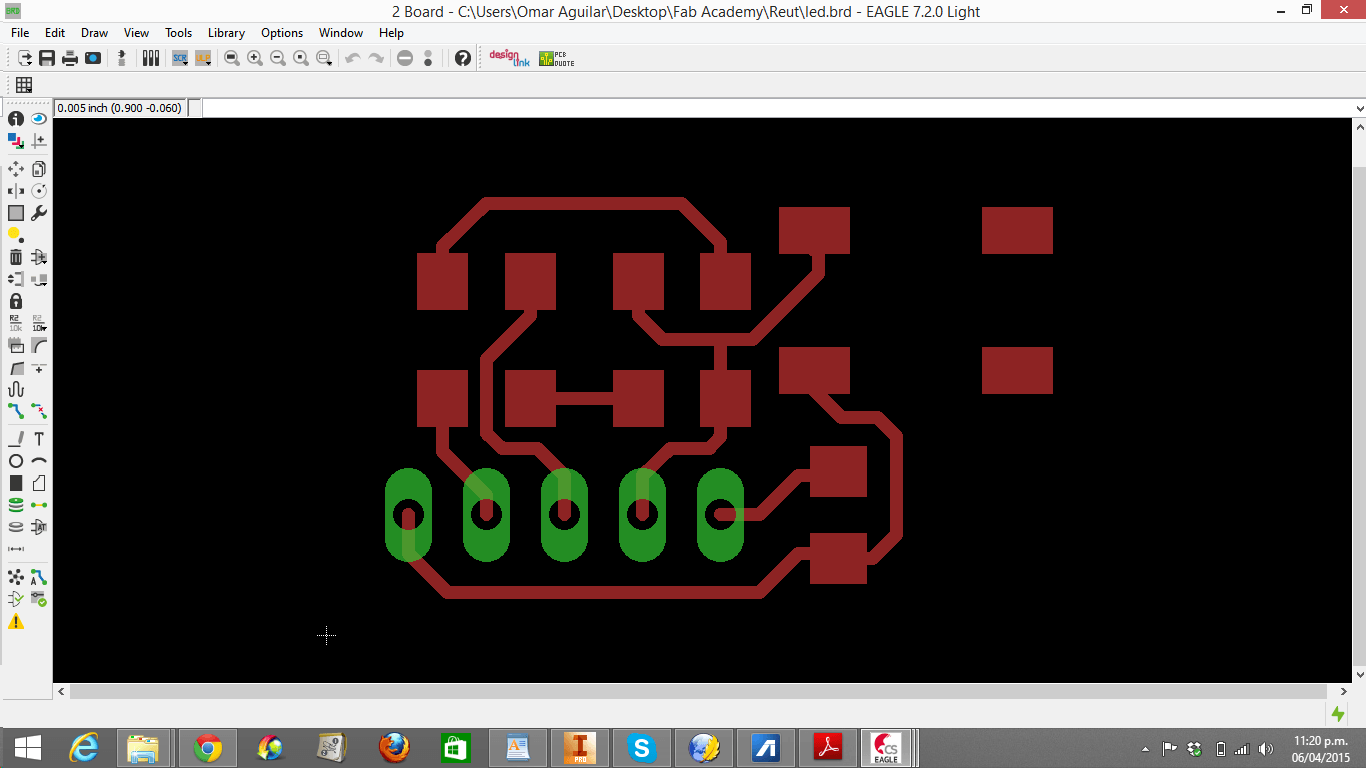The height and width of the screenshot is (768, 1366).
Task: Click the Open file toolbar icon
Action: click(x=25, y=59)
